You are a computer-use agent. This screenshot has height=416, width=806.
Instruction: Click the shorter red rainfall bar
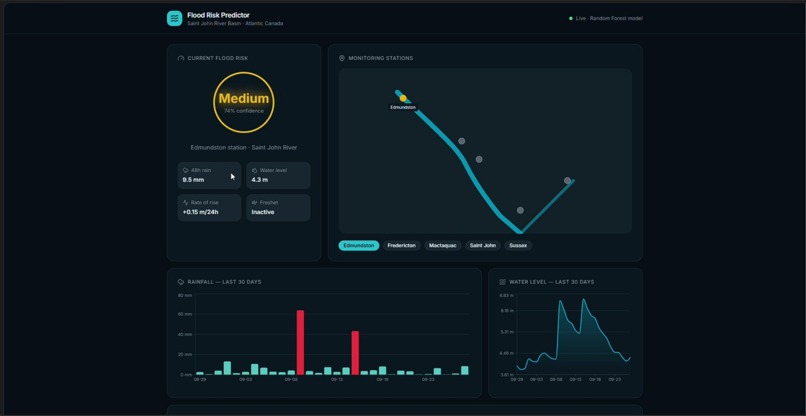point(355,353)
